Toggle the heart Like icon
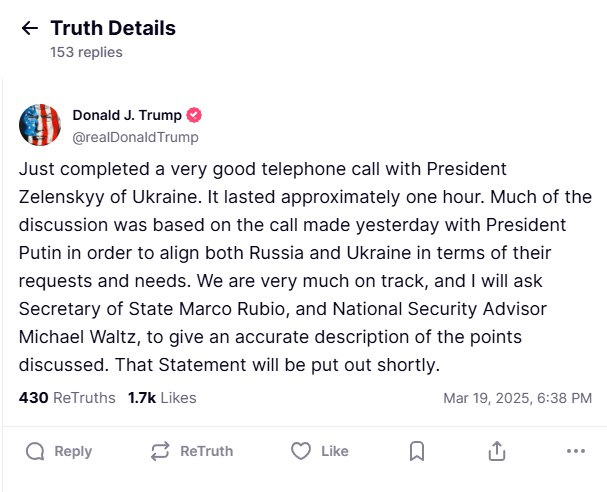 tap(300, 451)
